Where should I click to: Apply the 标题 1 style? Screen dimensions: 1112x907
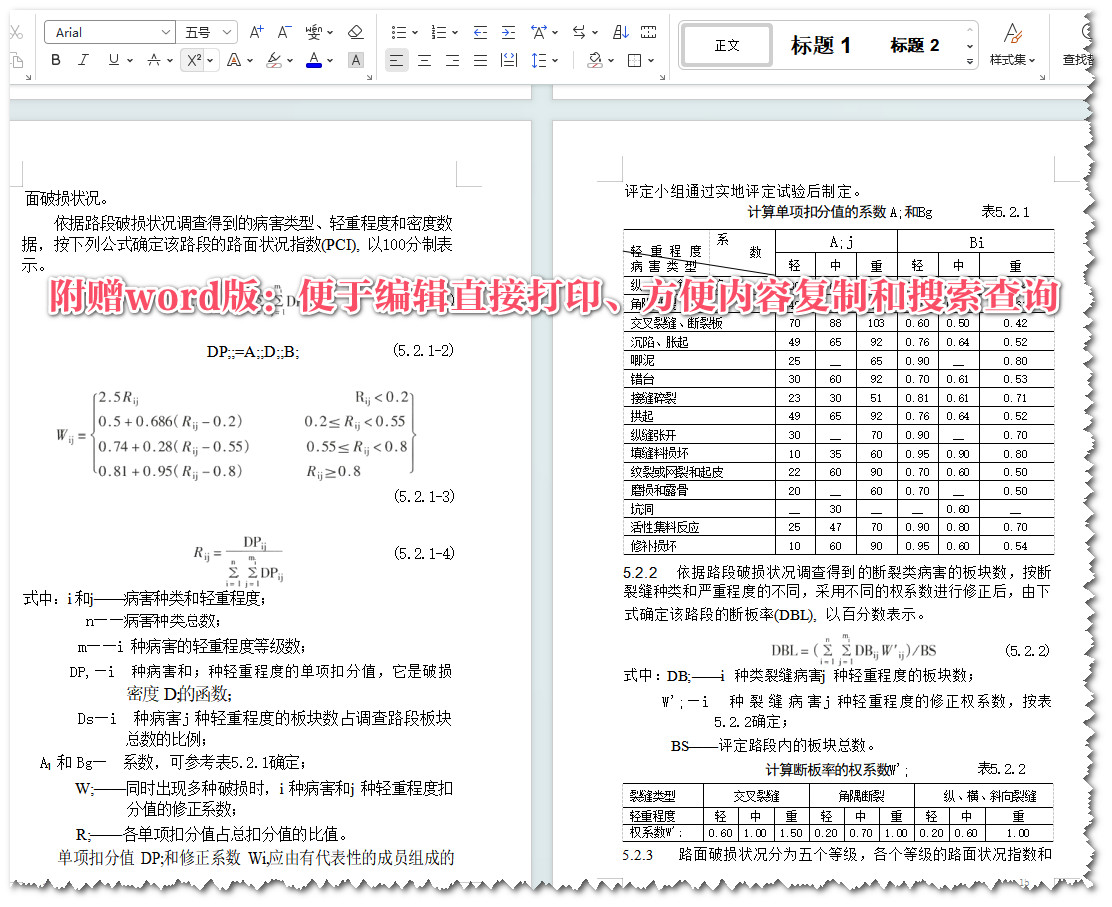(822, 44)
